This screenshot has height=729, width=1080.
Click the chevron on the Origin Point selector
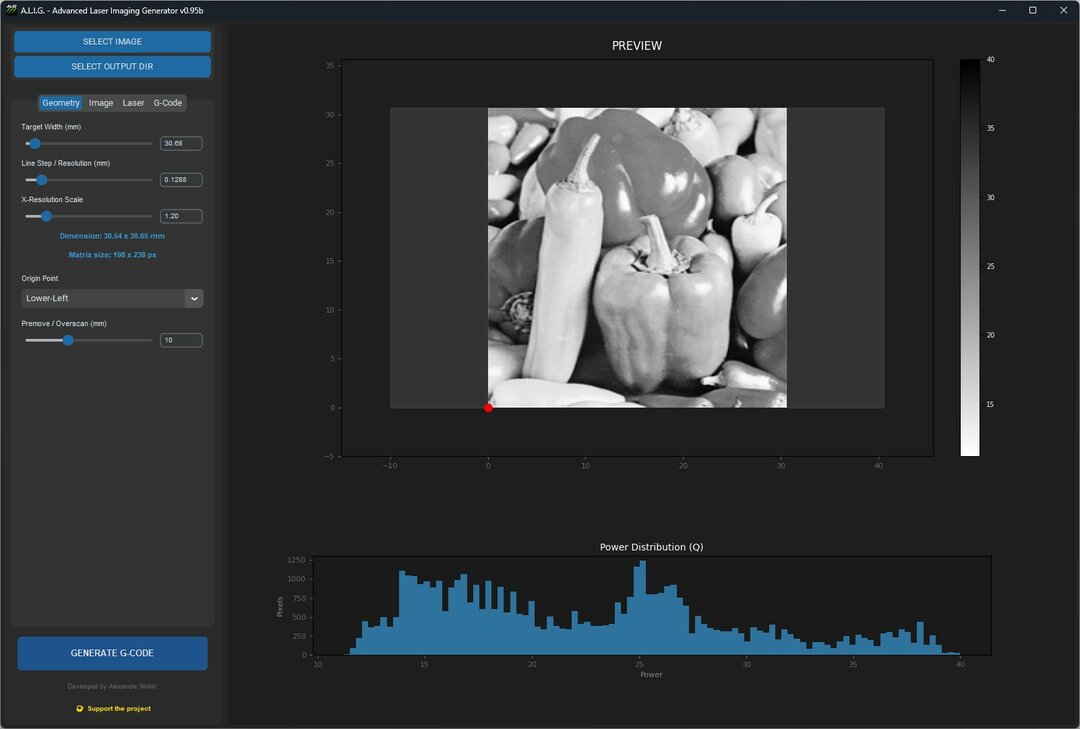[195, 298]
